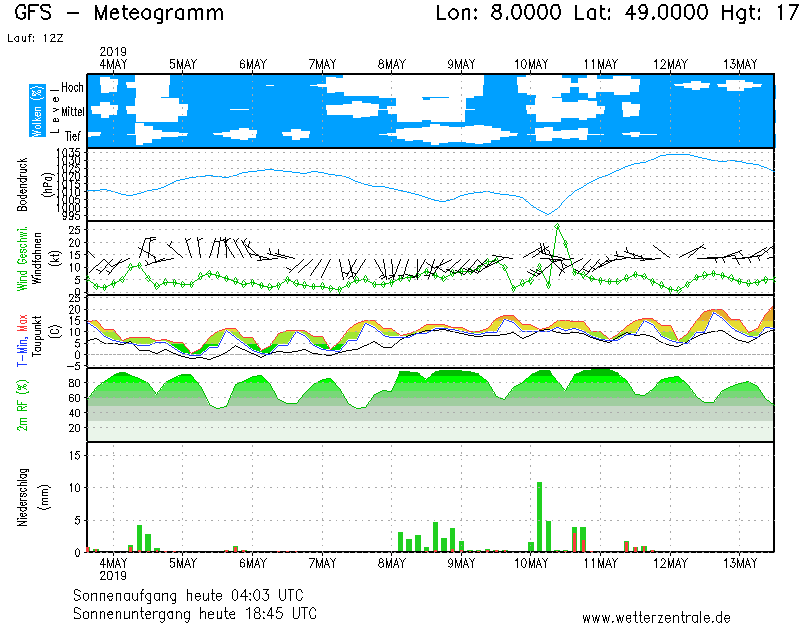
Task: Click '7MAY' date label above cloud panel
Action: [322, 64]
